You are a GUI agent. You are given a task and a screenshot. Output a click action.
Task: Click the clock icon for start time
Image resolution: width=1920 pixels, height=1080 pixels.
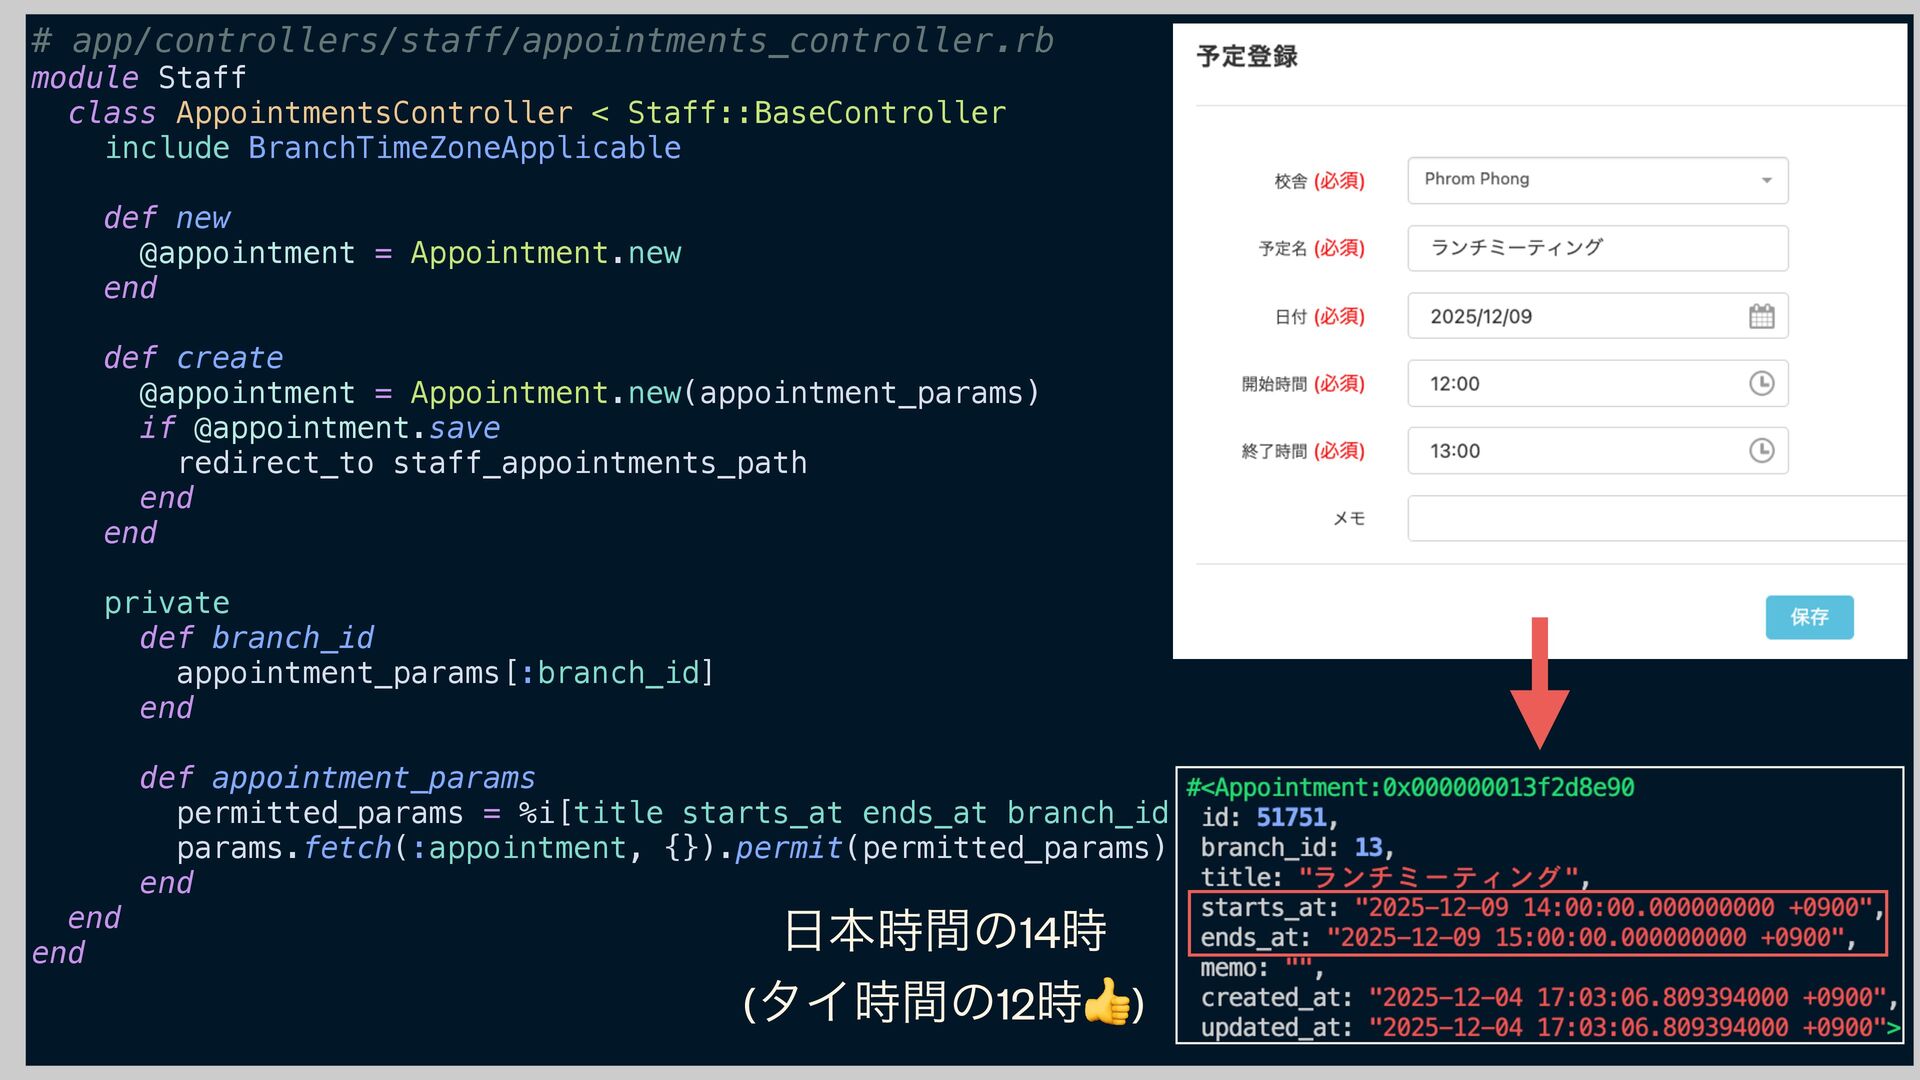1761,383
